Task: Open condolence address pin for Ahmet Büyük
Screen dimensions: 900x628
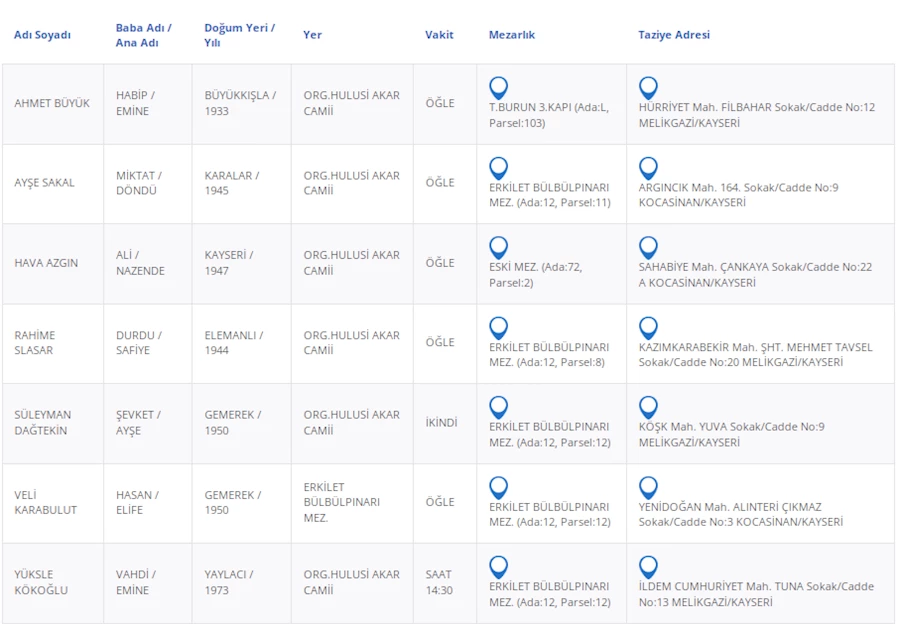Action: (x=648, y=88)
